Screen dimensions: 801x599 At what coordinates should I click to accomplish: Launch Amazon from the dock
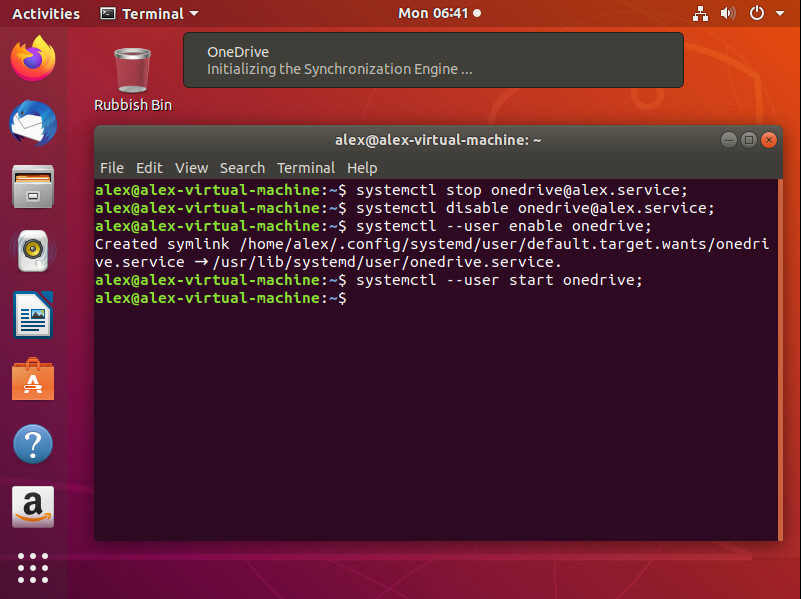coord(33,507)
